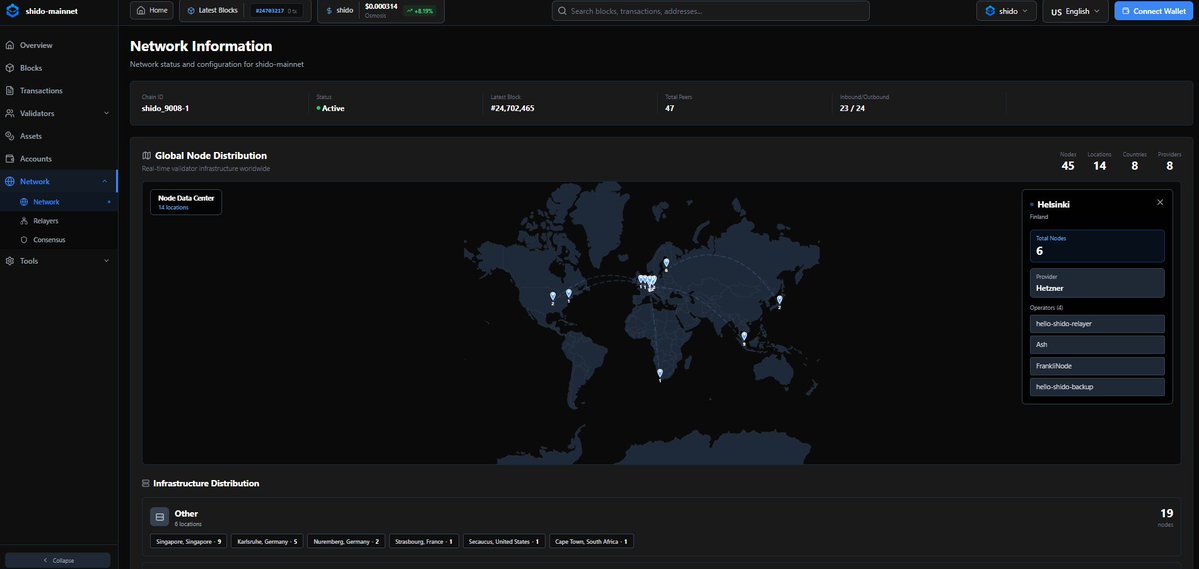Click the Japan map pin with 2 nodes
Image resolution: width=1199 pixels, height=569 pixels.
tap(779, 301)
